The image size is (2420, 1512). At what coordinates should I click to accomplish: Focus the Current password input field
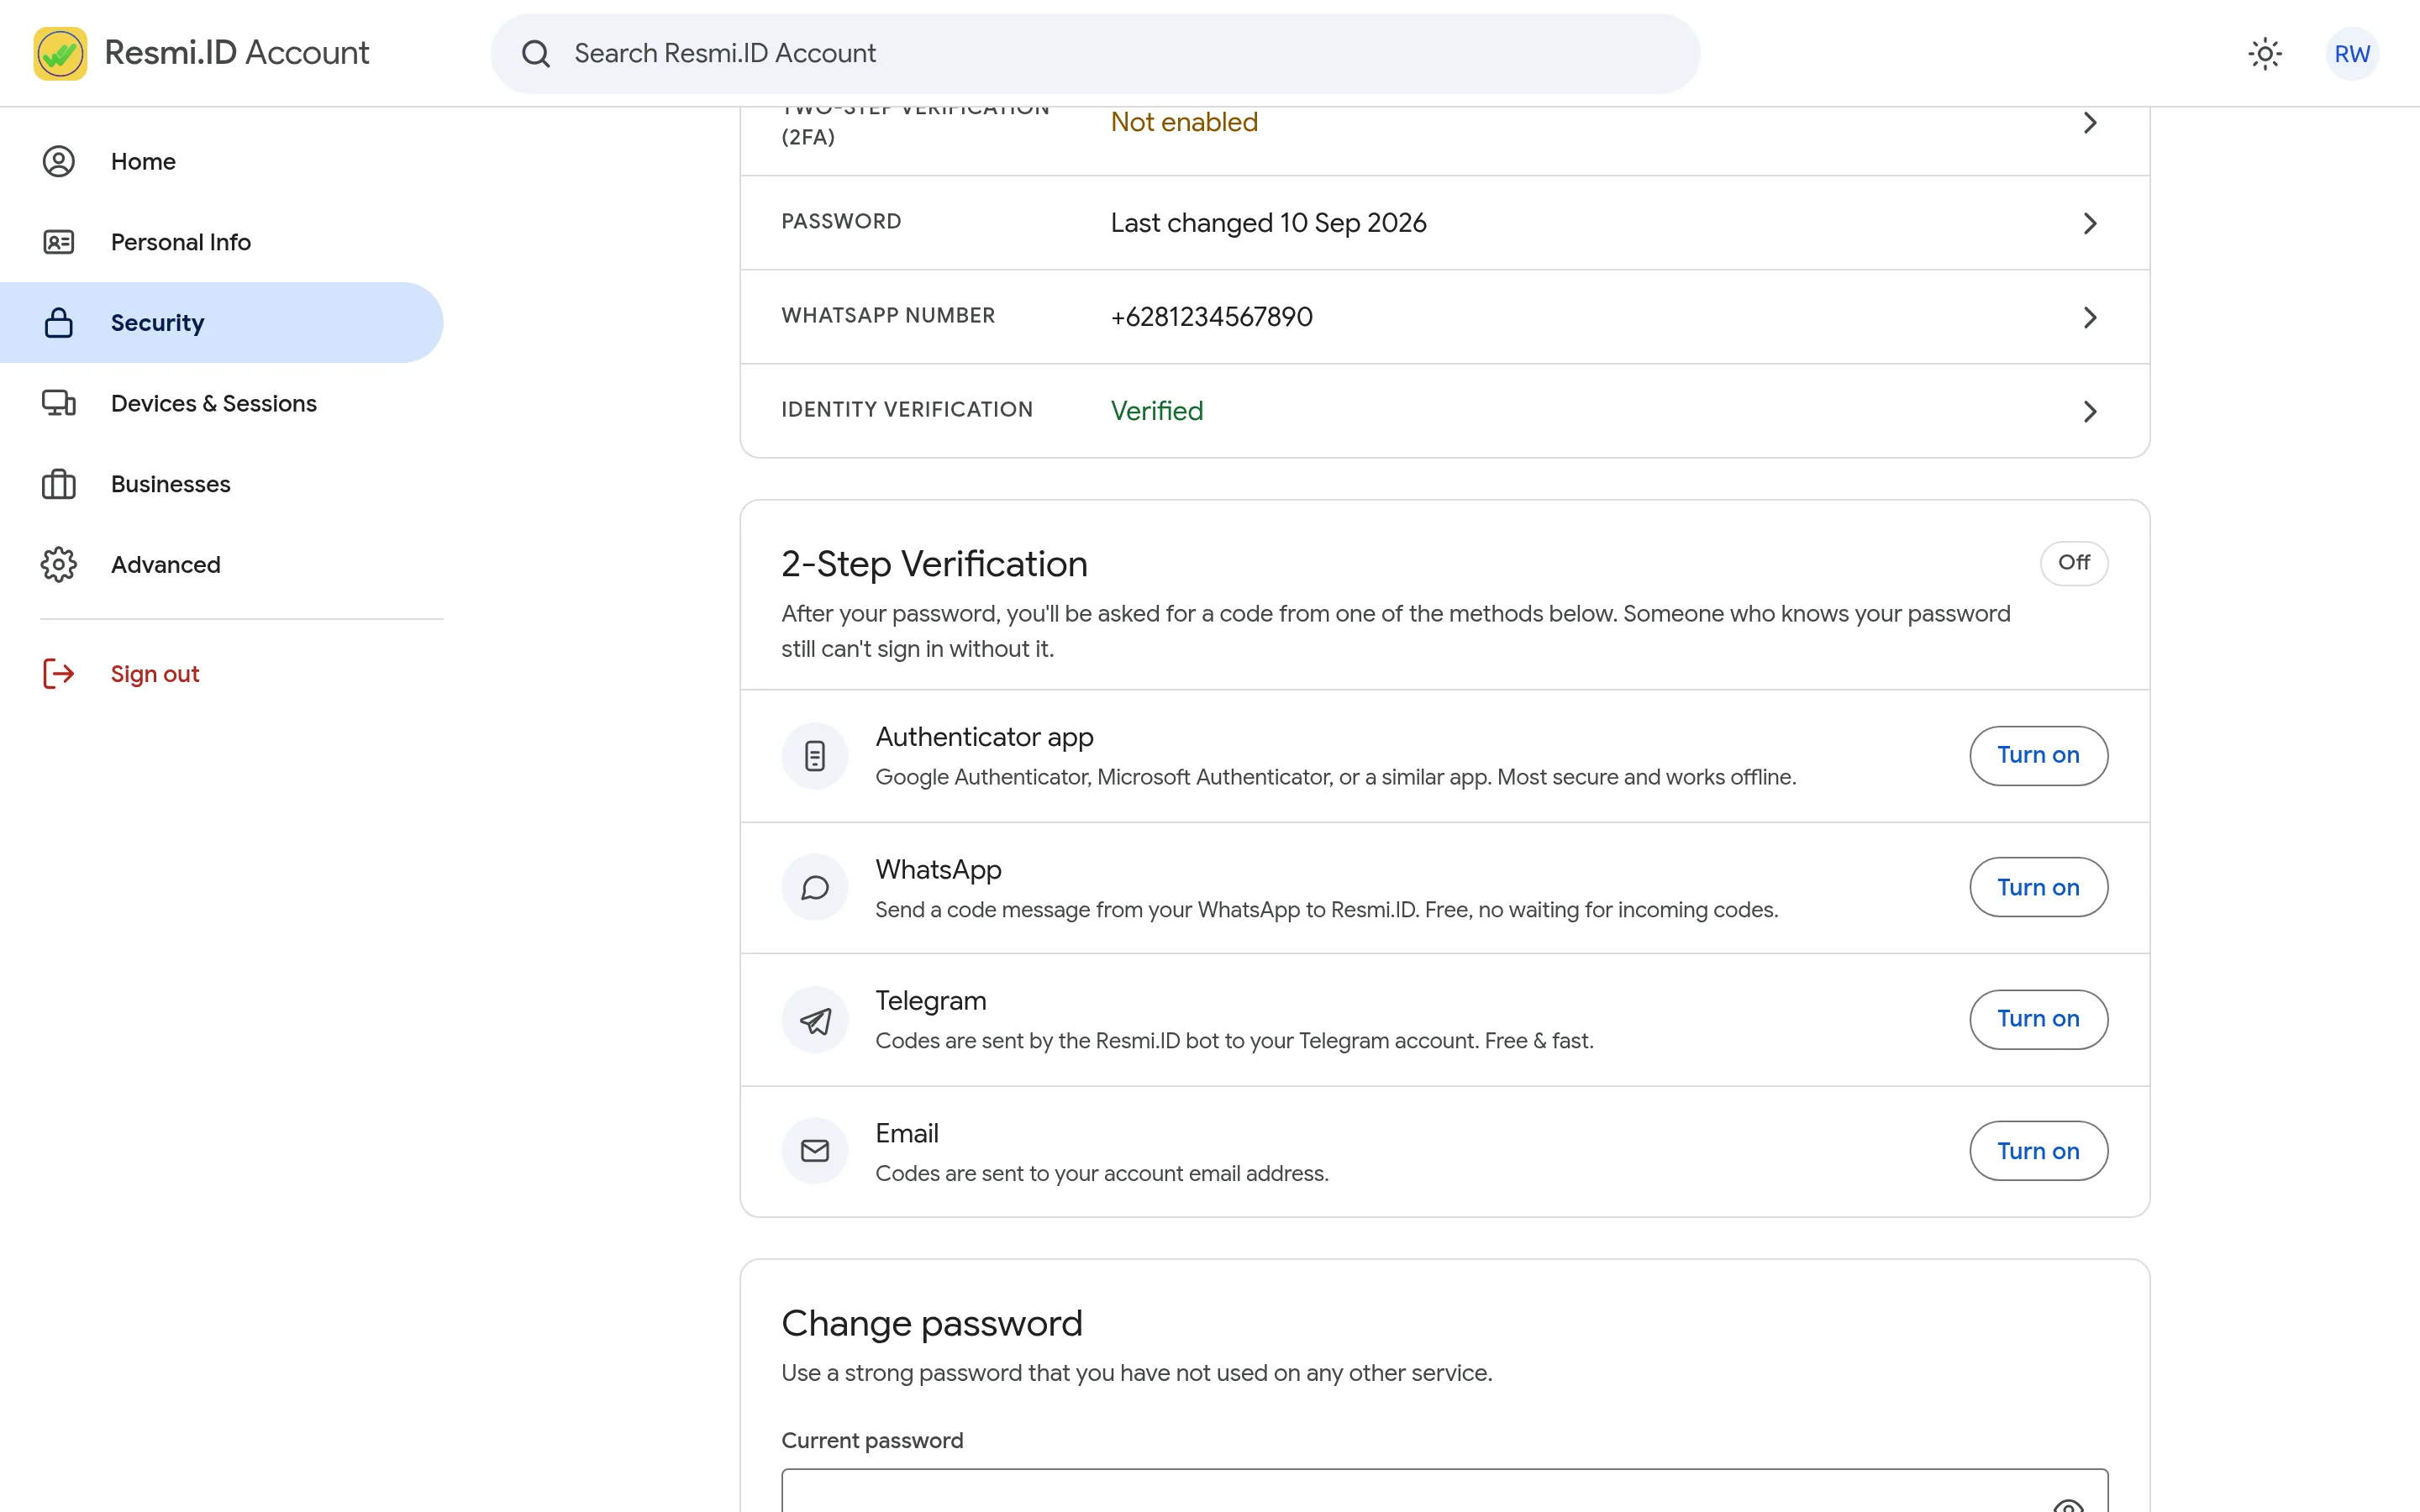pos(1444,1491)
